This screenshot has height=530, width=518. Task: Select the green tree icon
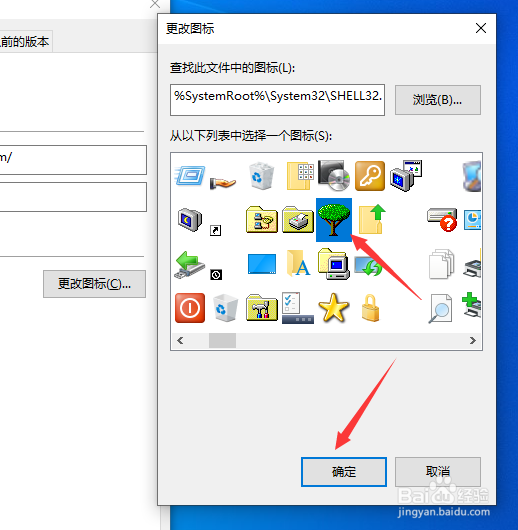[334, 220]
